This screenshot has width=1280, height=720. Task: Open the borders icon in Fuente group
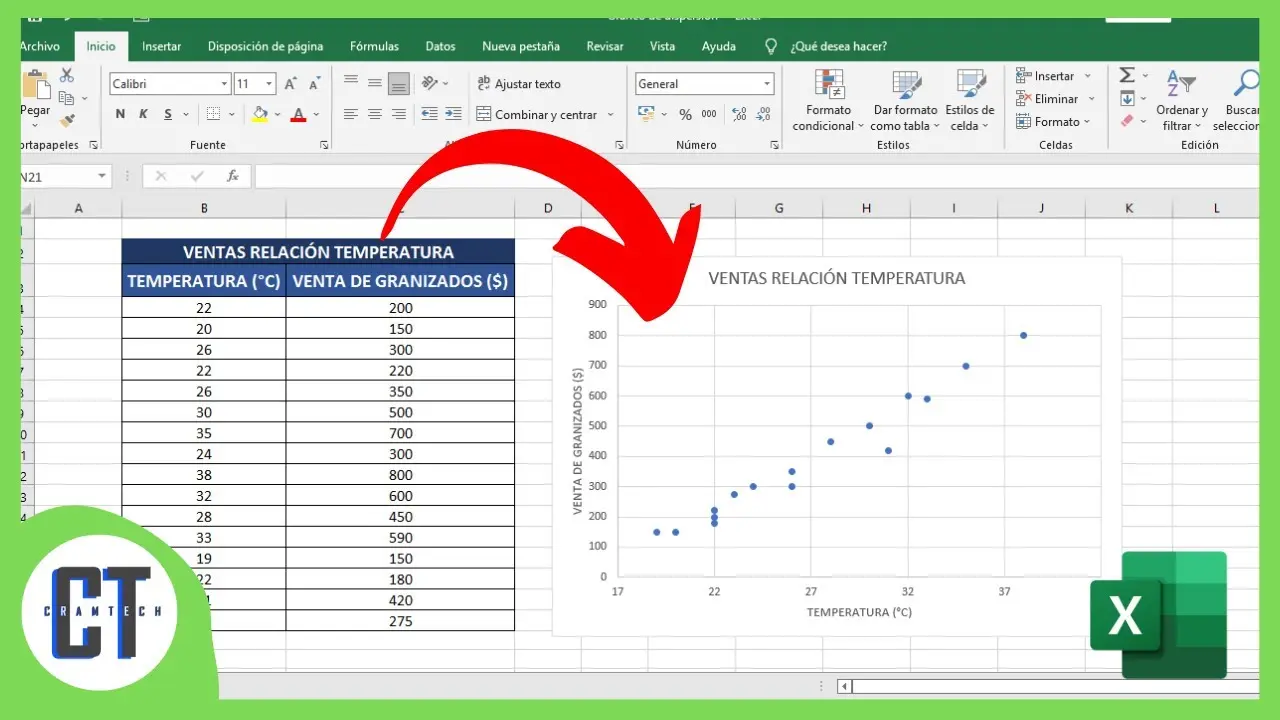pyautogui.click(x=213, y=114)
